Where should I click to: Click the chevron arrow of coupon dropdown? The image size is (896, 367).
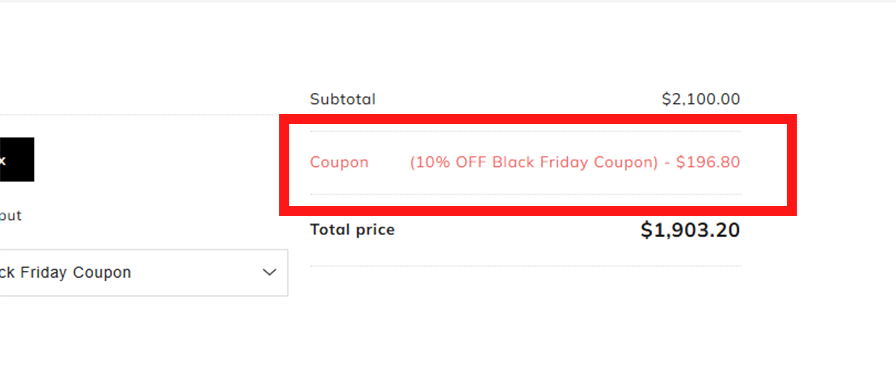[269, 273]
